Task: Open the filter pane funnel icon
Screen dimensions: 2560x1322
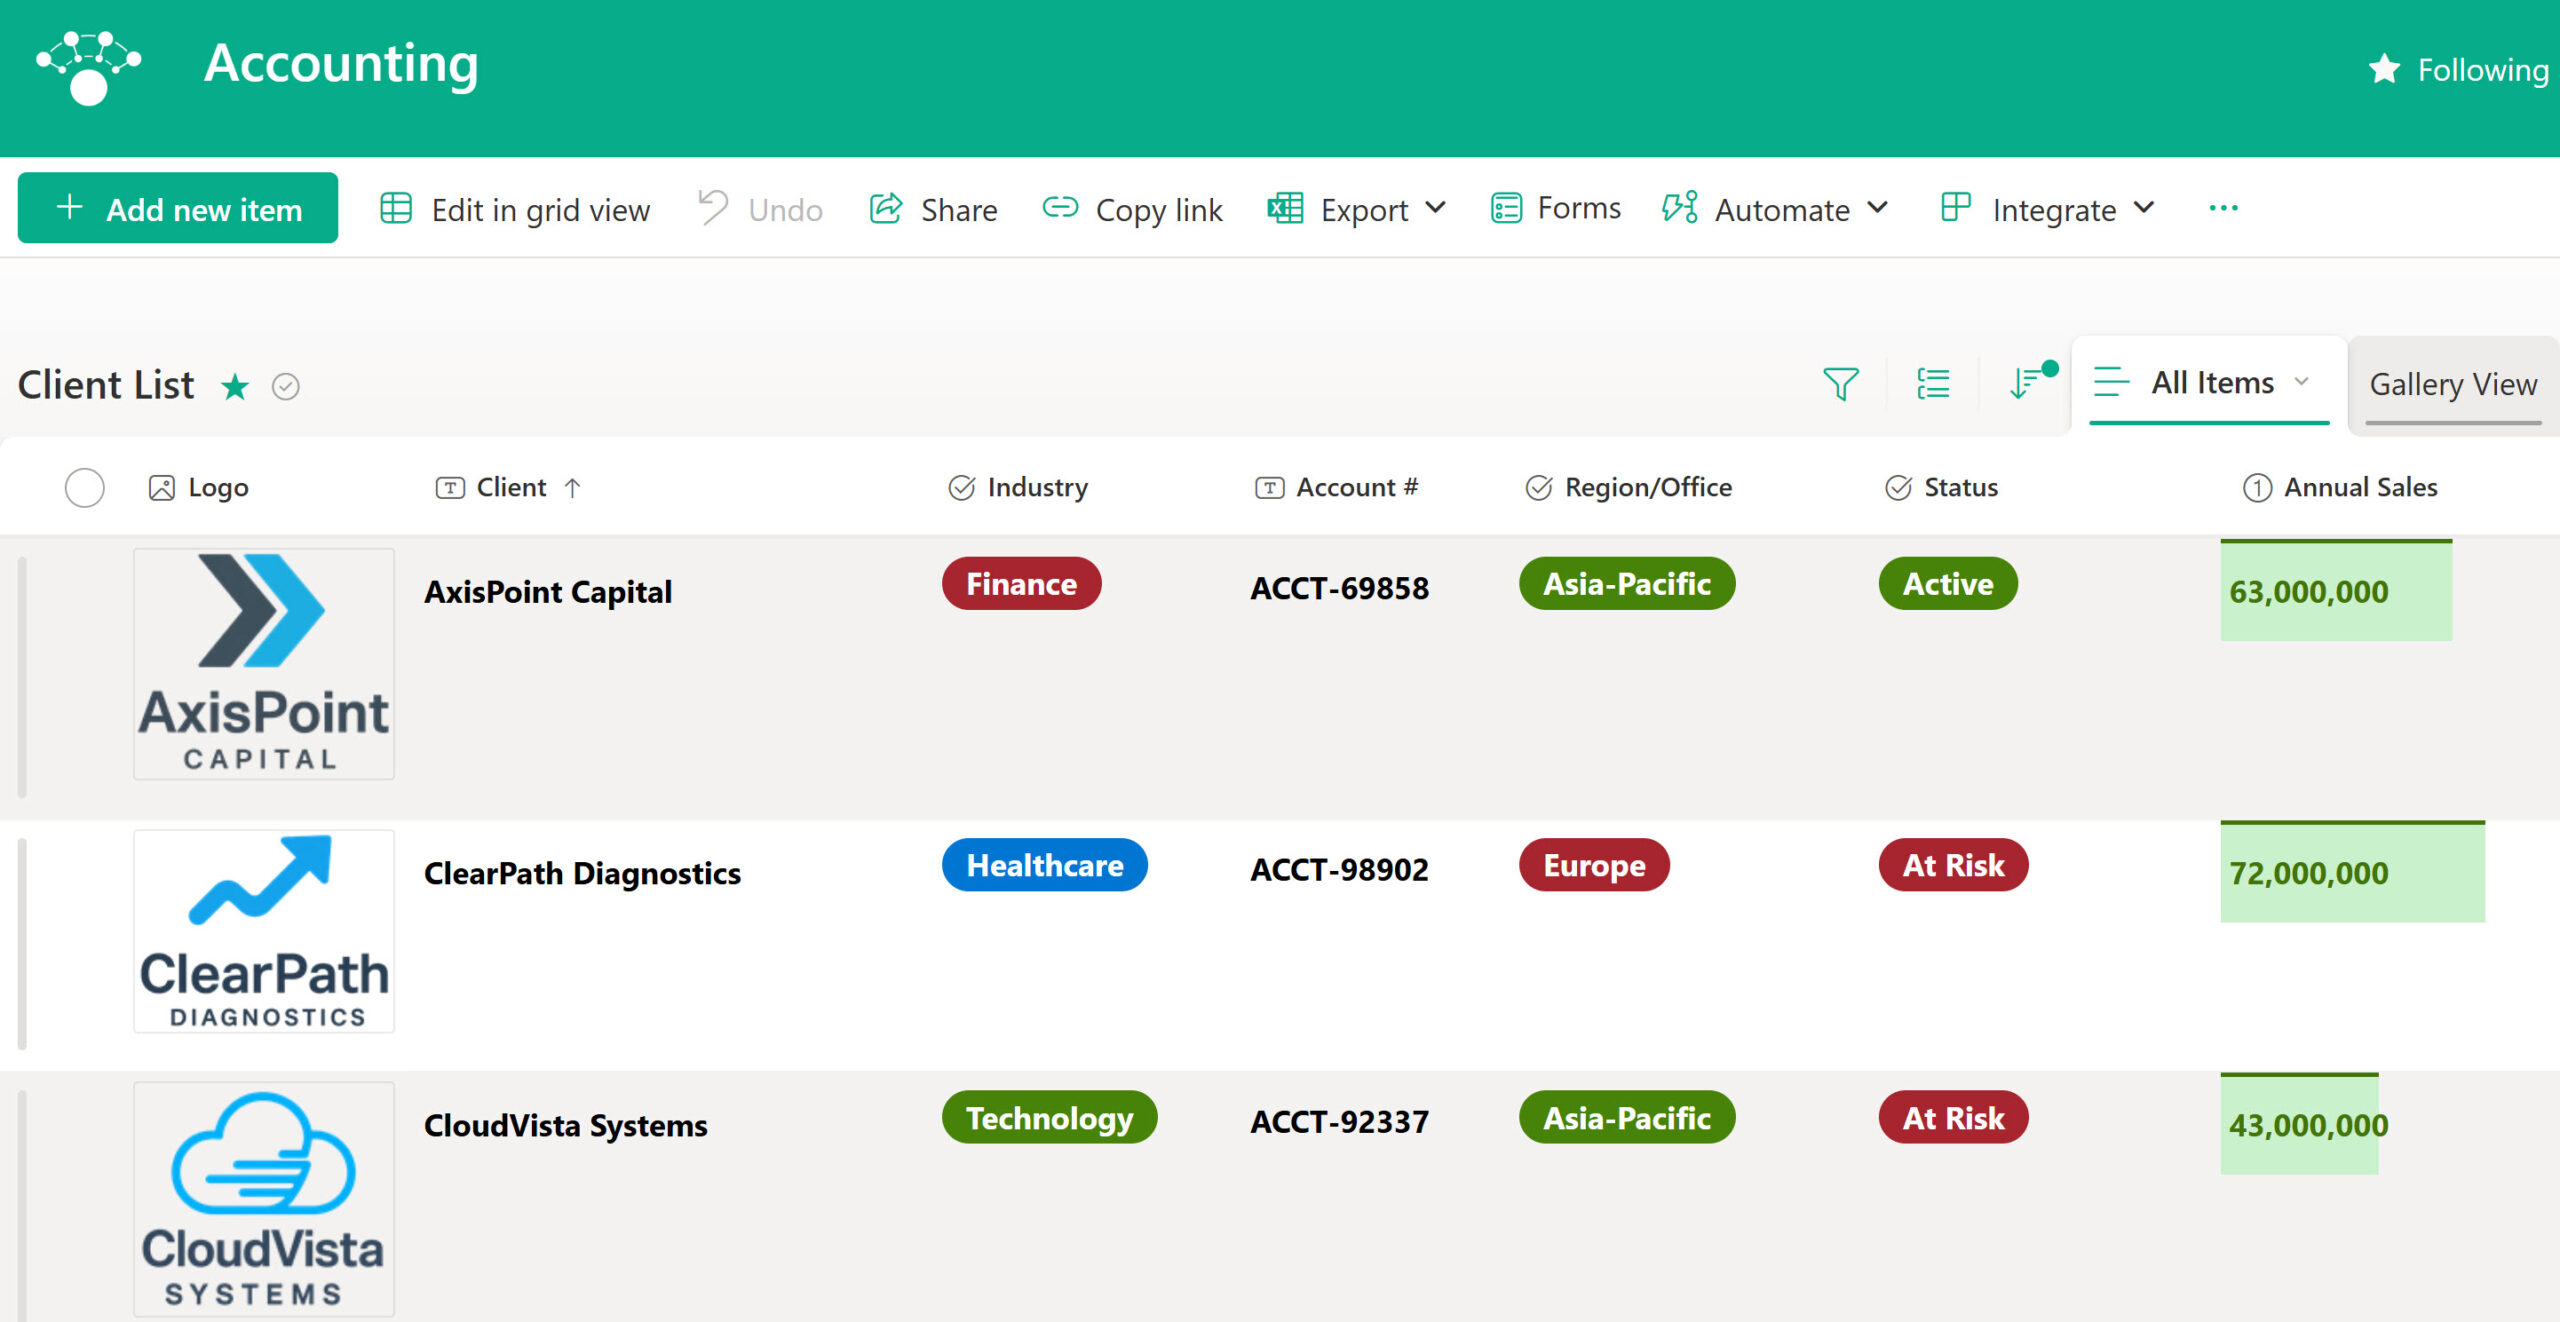Action: click(x=1840, y=383)
